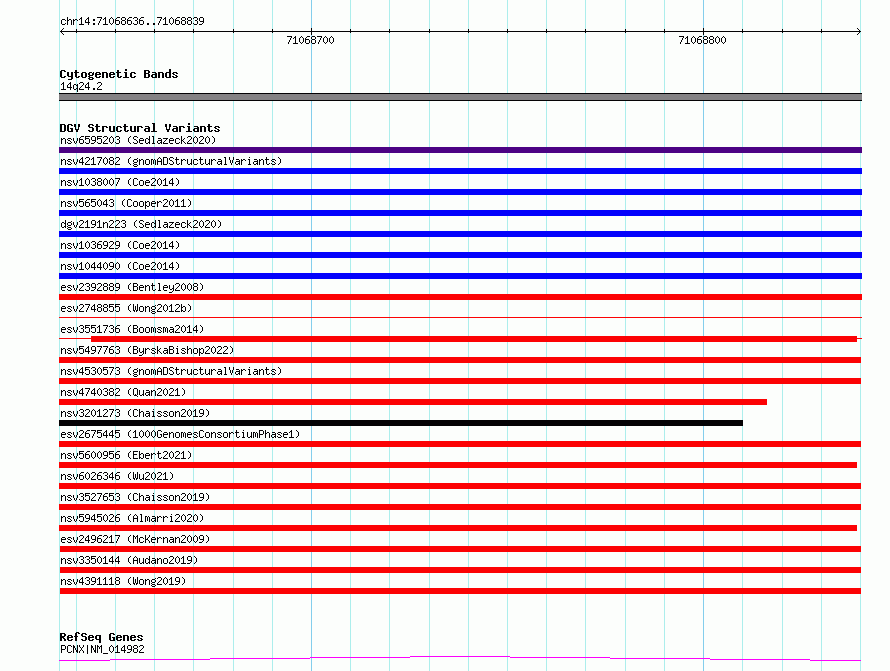Click nsv3201273 (Chaisson2019) label
890x671 pixels.
click(135, 413)
